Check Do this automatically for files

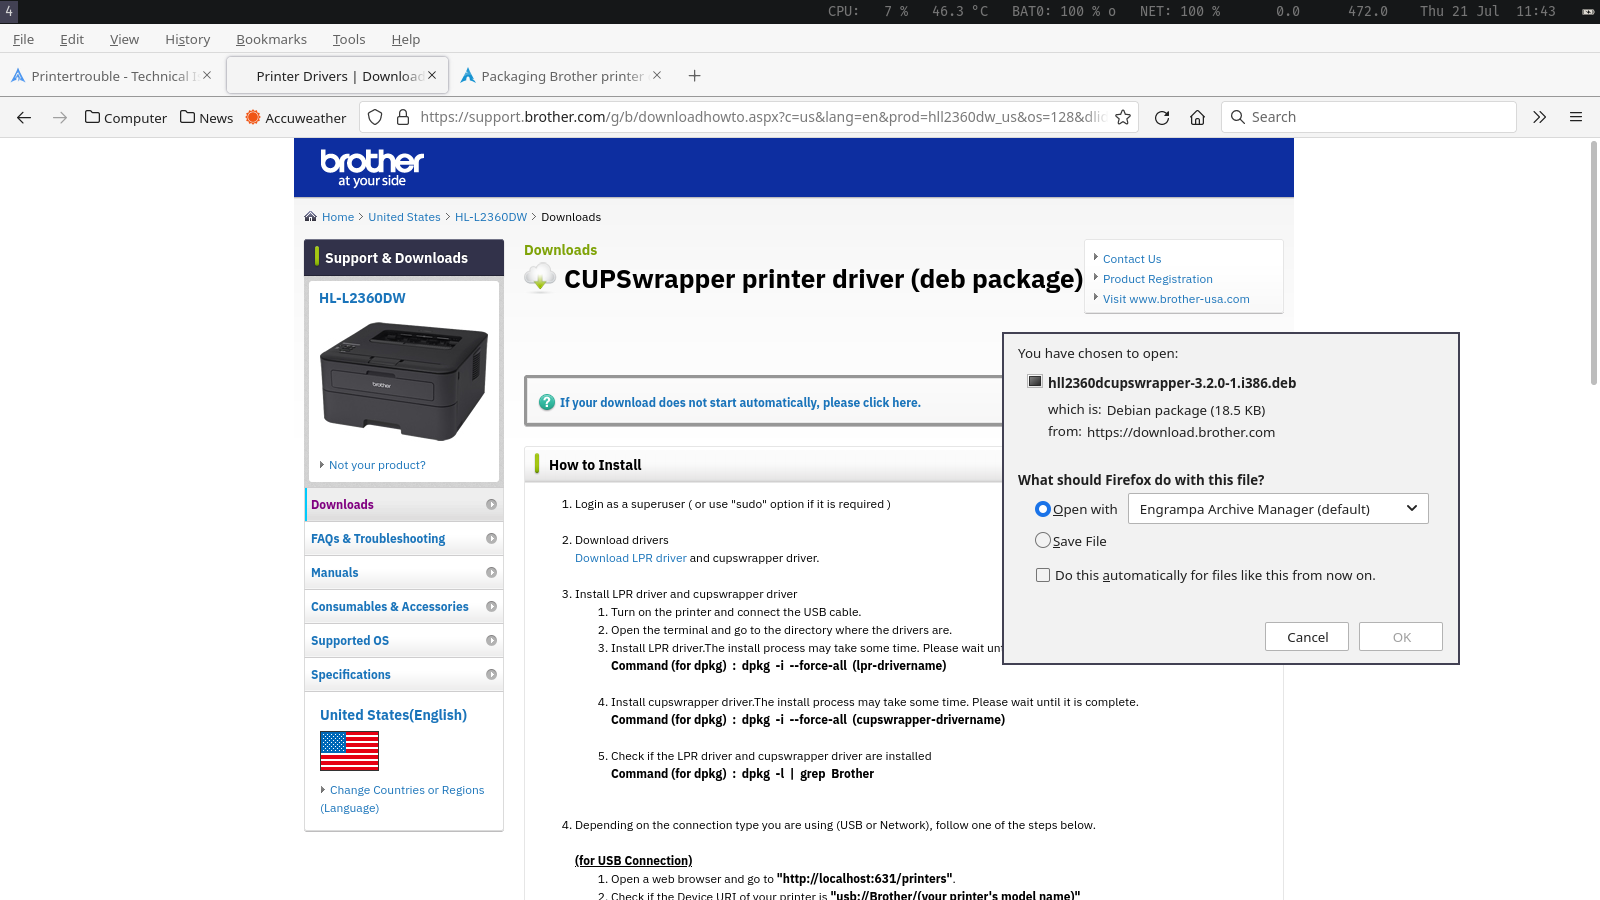click(x=1043, y=575)
